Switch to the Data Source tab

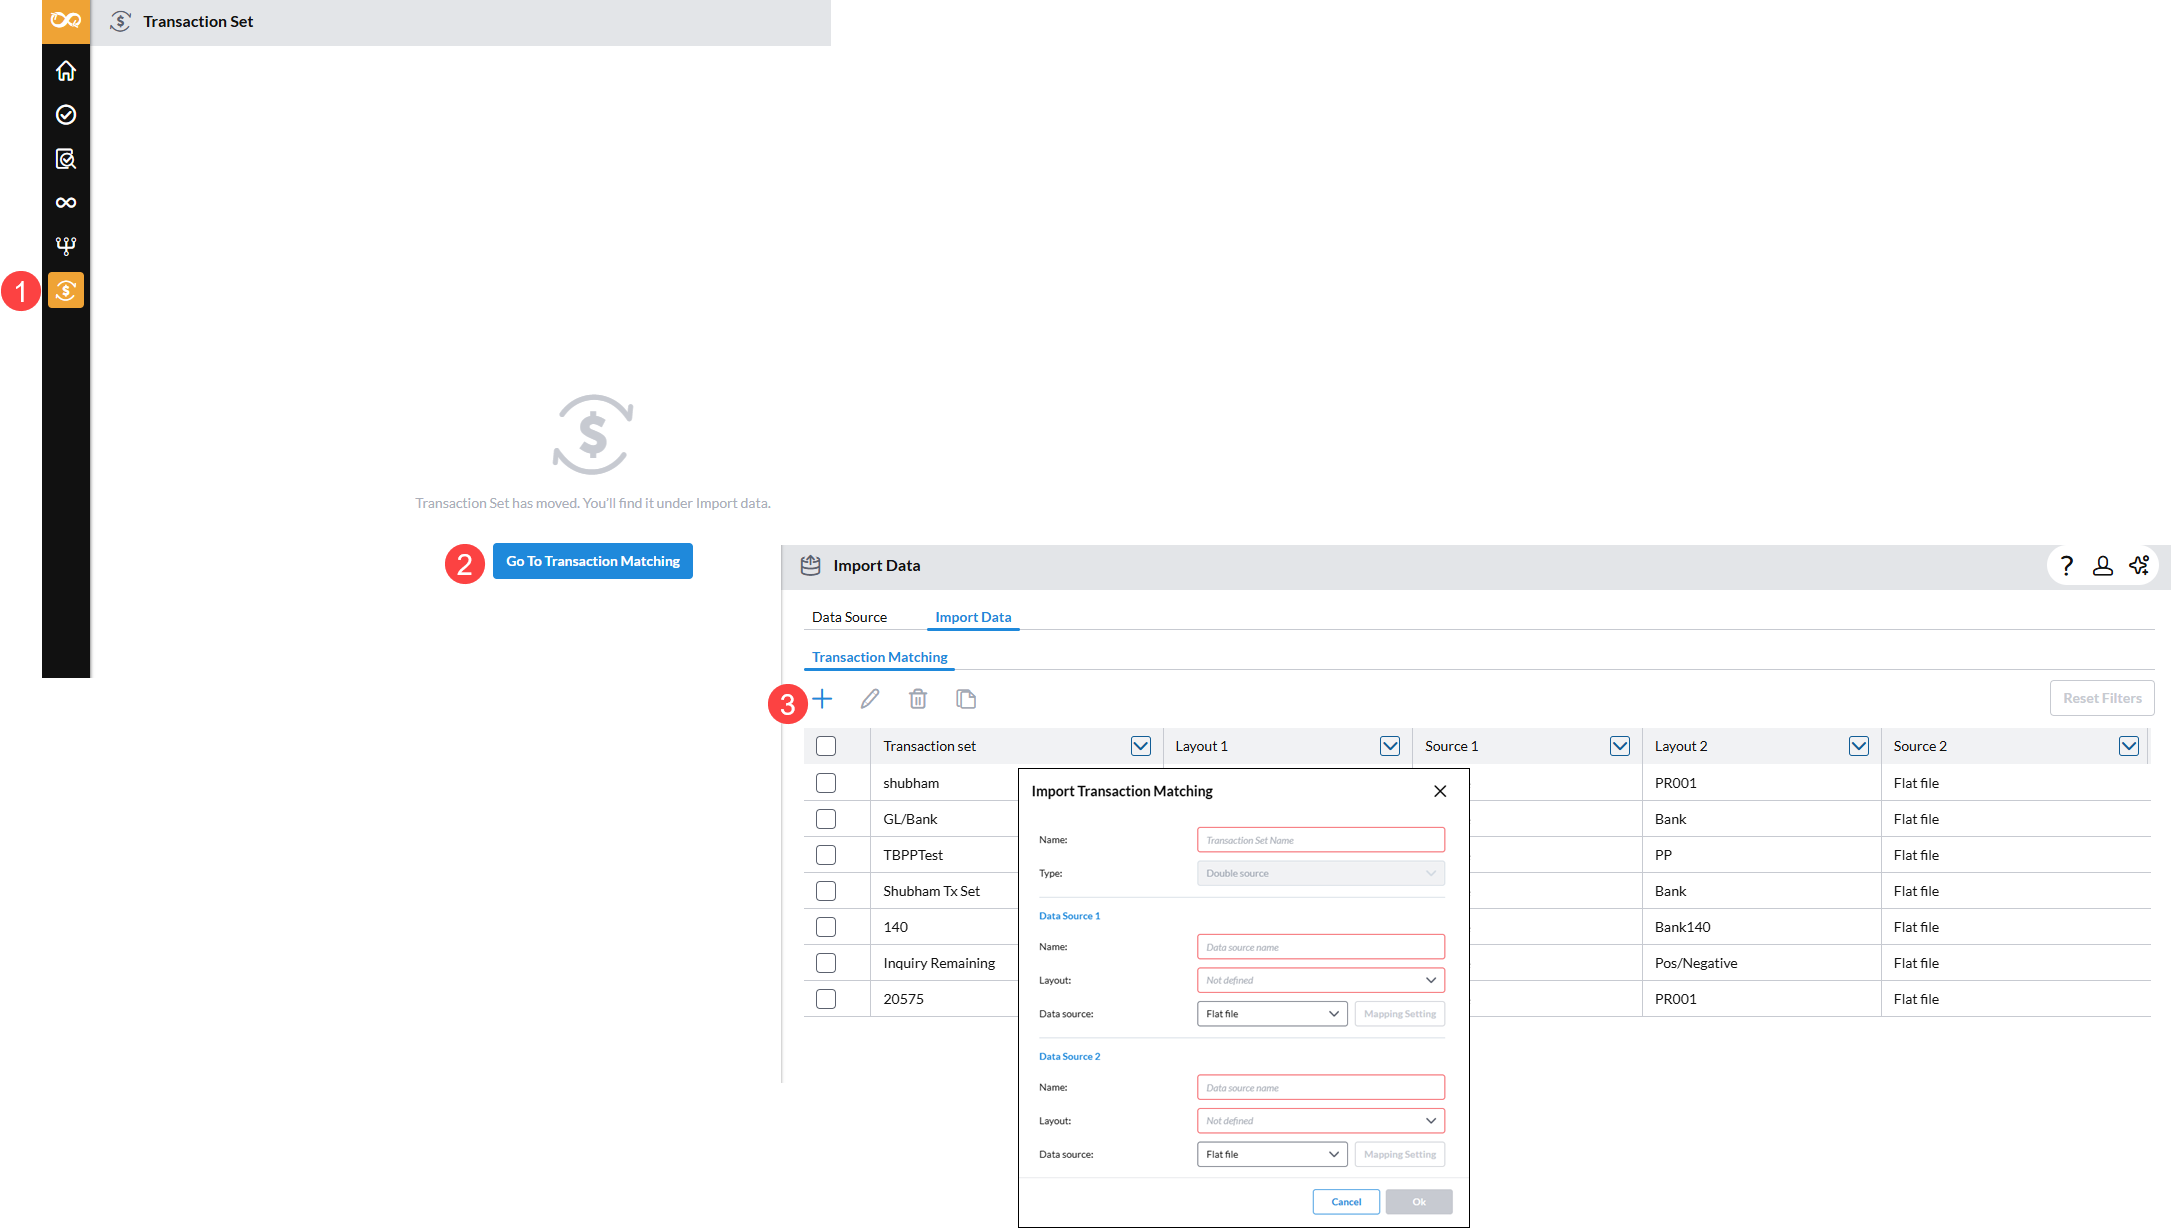tap(849, 617)
